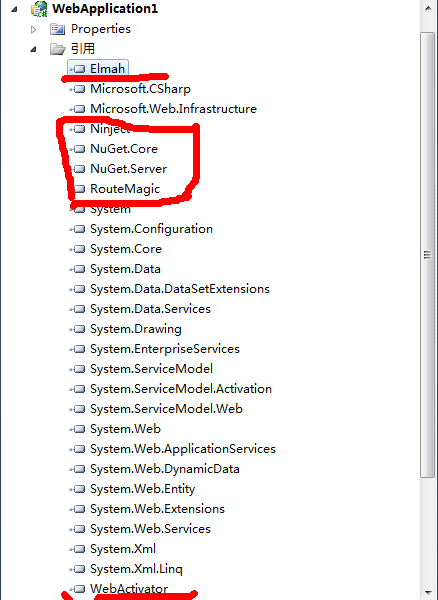The image size is (438, 600).
Task: Select the System.Drawing reference
Action: click(x=136, y=329)
